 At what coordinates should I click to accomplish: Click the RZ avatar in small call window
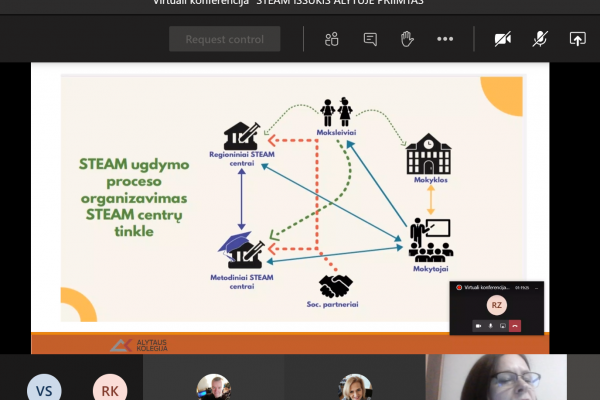[497, 305]
